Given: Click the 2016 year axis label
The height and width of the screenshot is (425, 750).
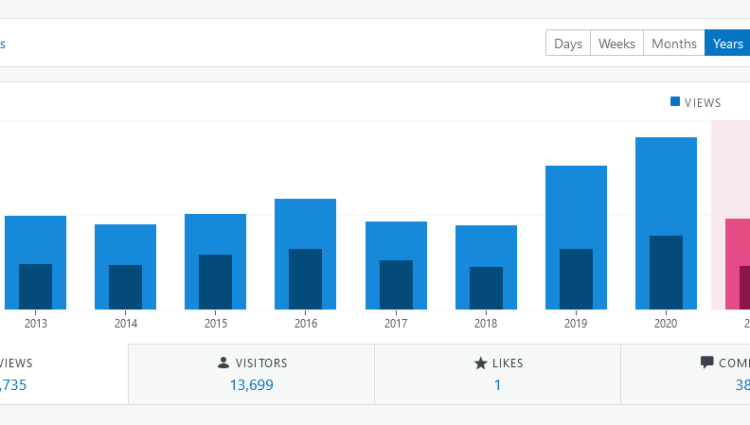Looking at the screenshot, I should (x=305, y=324).
